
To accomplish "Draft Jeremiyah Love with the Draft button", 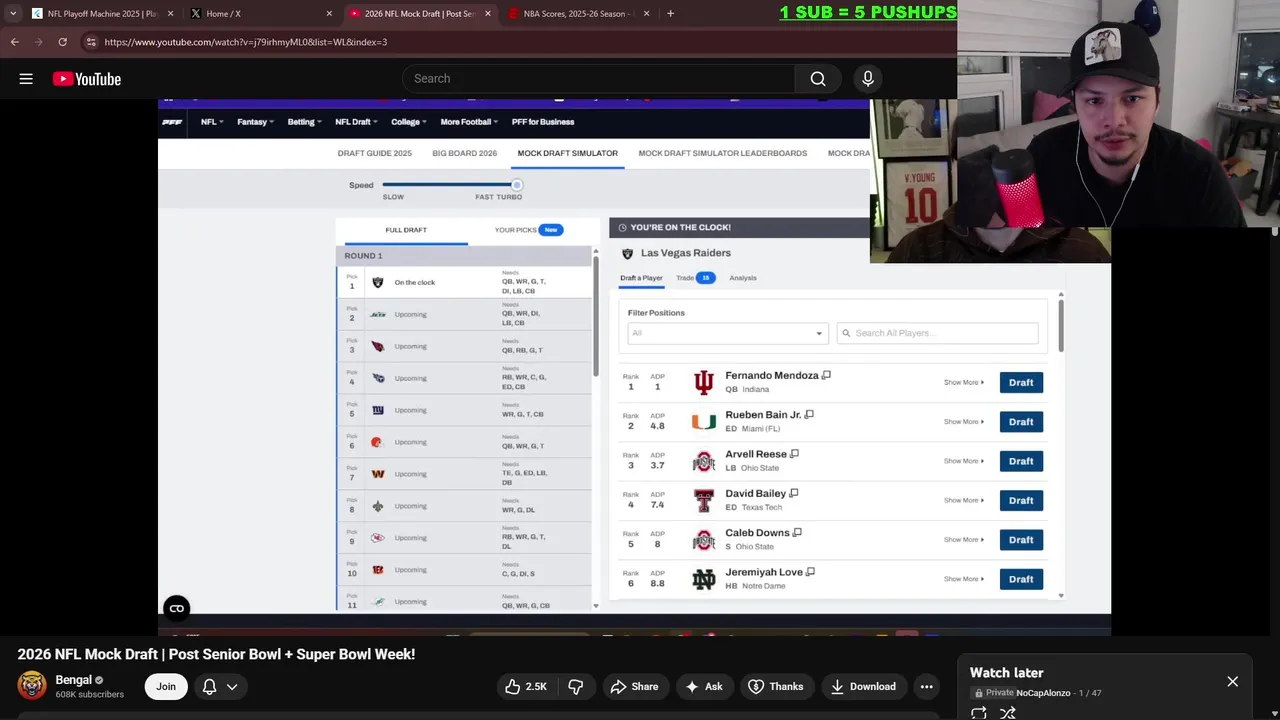I will click(x=1021, y=579).
